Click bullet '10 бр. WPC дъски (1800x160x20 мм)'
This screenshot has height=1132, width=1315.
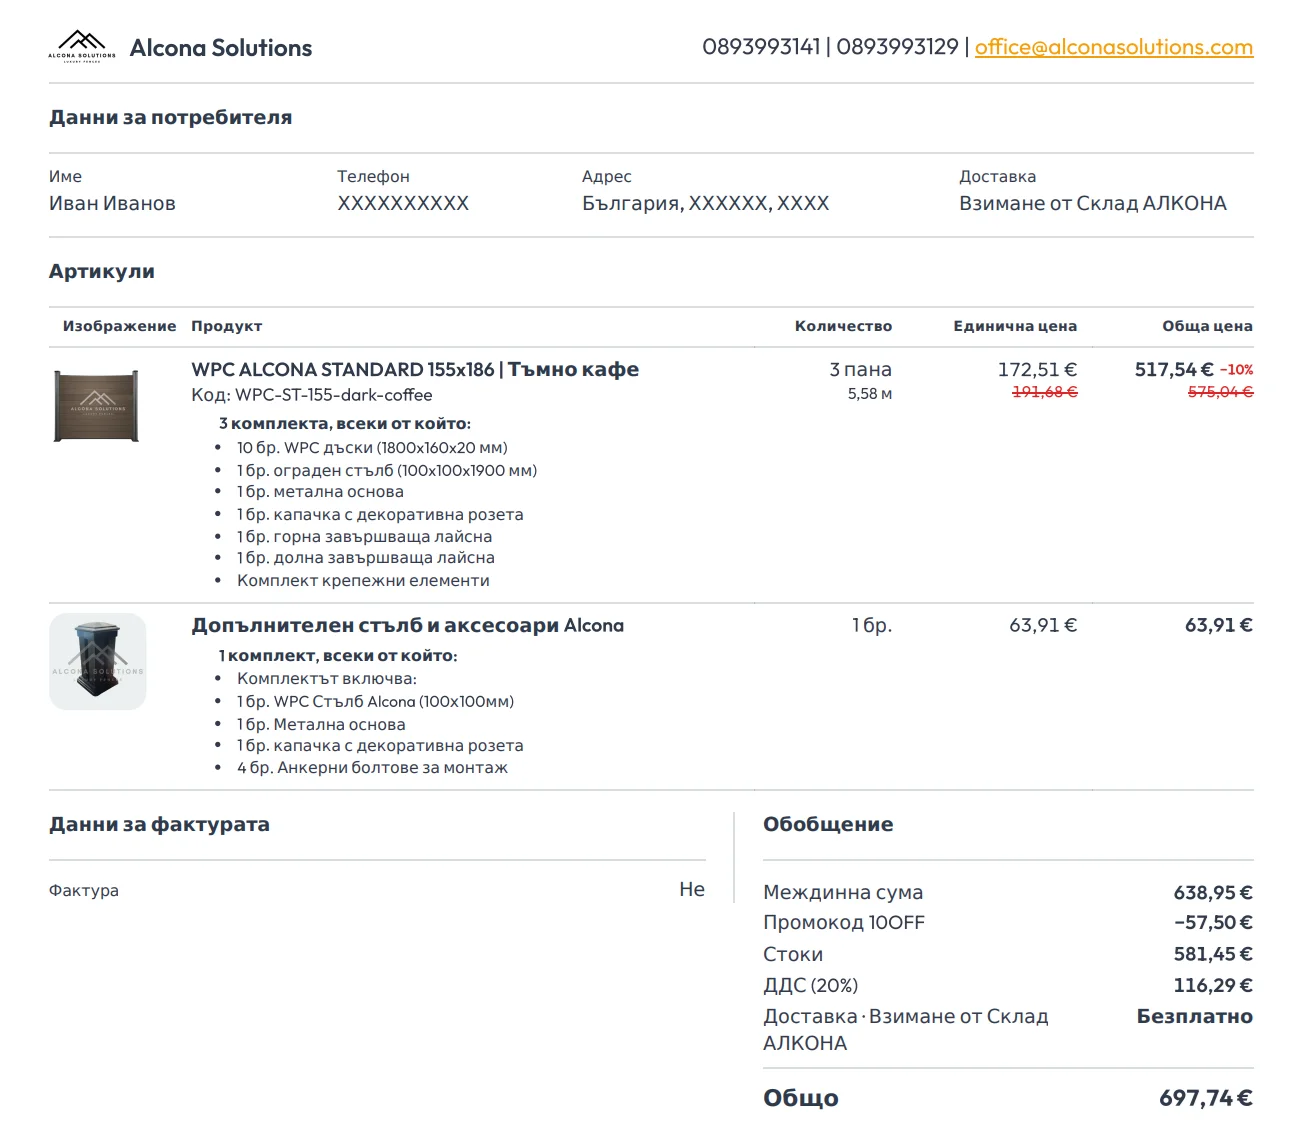372,448
